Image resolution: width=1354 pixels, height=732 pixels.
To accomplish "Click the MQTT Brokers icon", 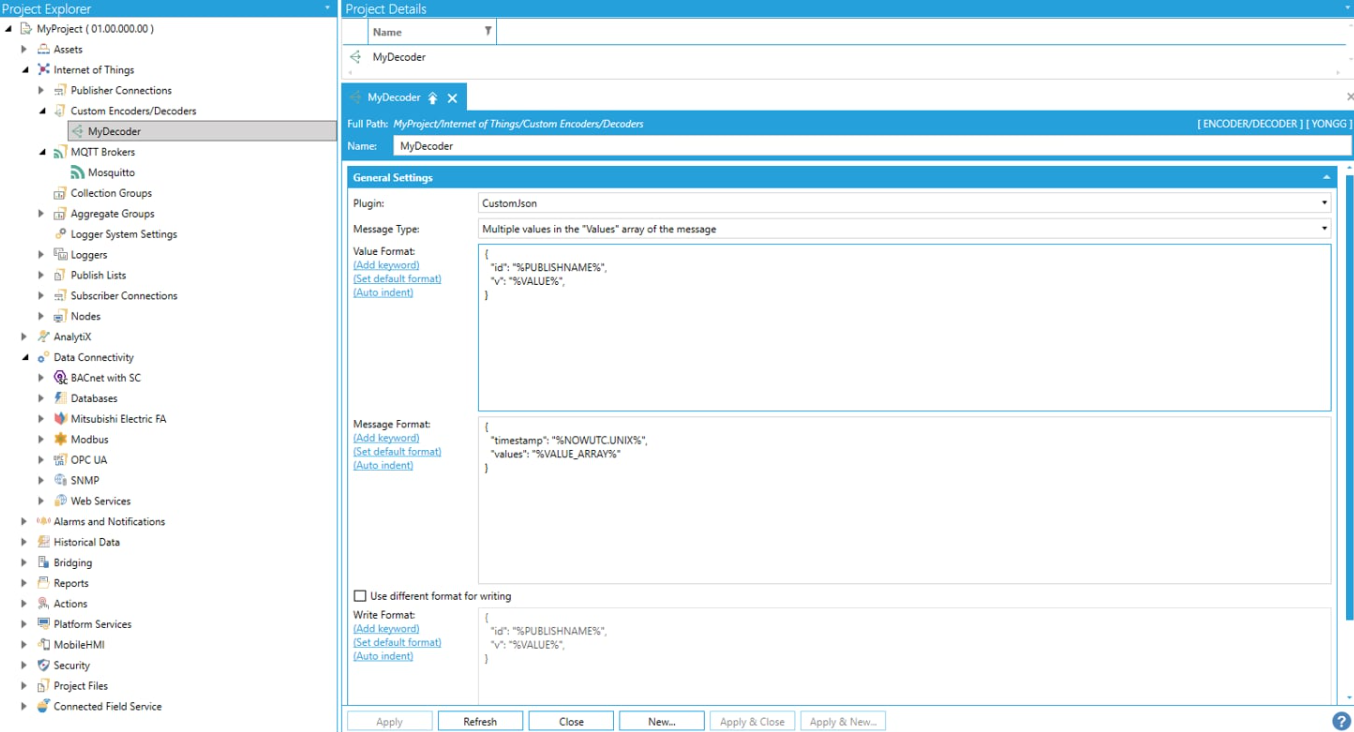I will pyautogui.click(x=60, y=152).
